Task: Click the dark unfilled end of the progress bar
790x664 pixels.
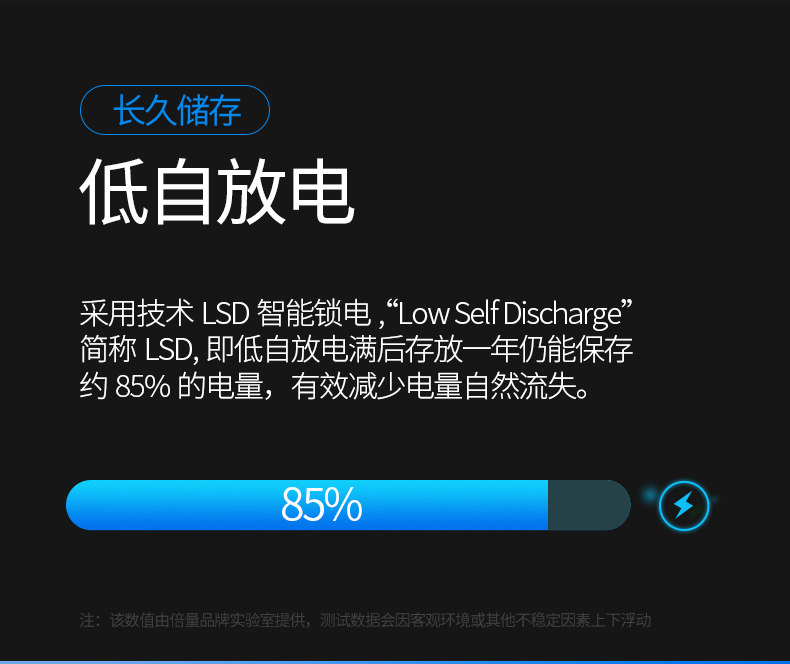Action: pos(589,505)
